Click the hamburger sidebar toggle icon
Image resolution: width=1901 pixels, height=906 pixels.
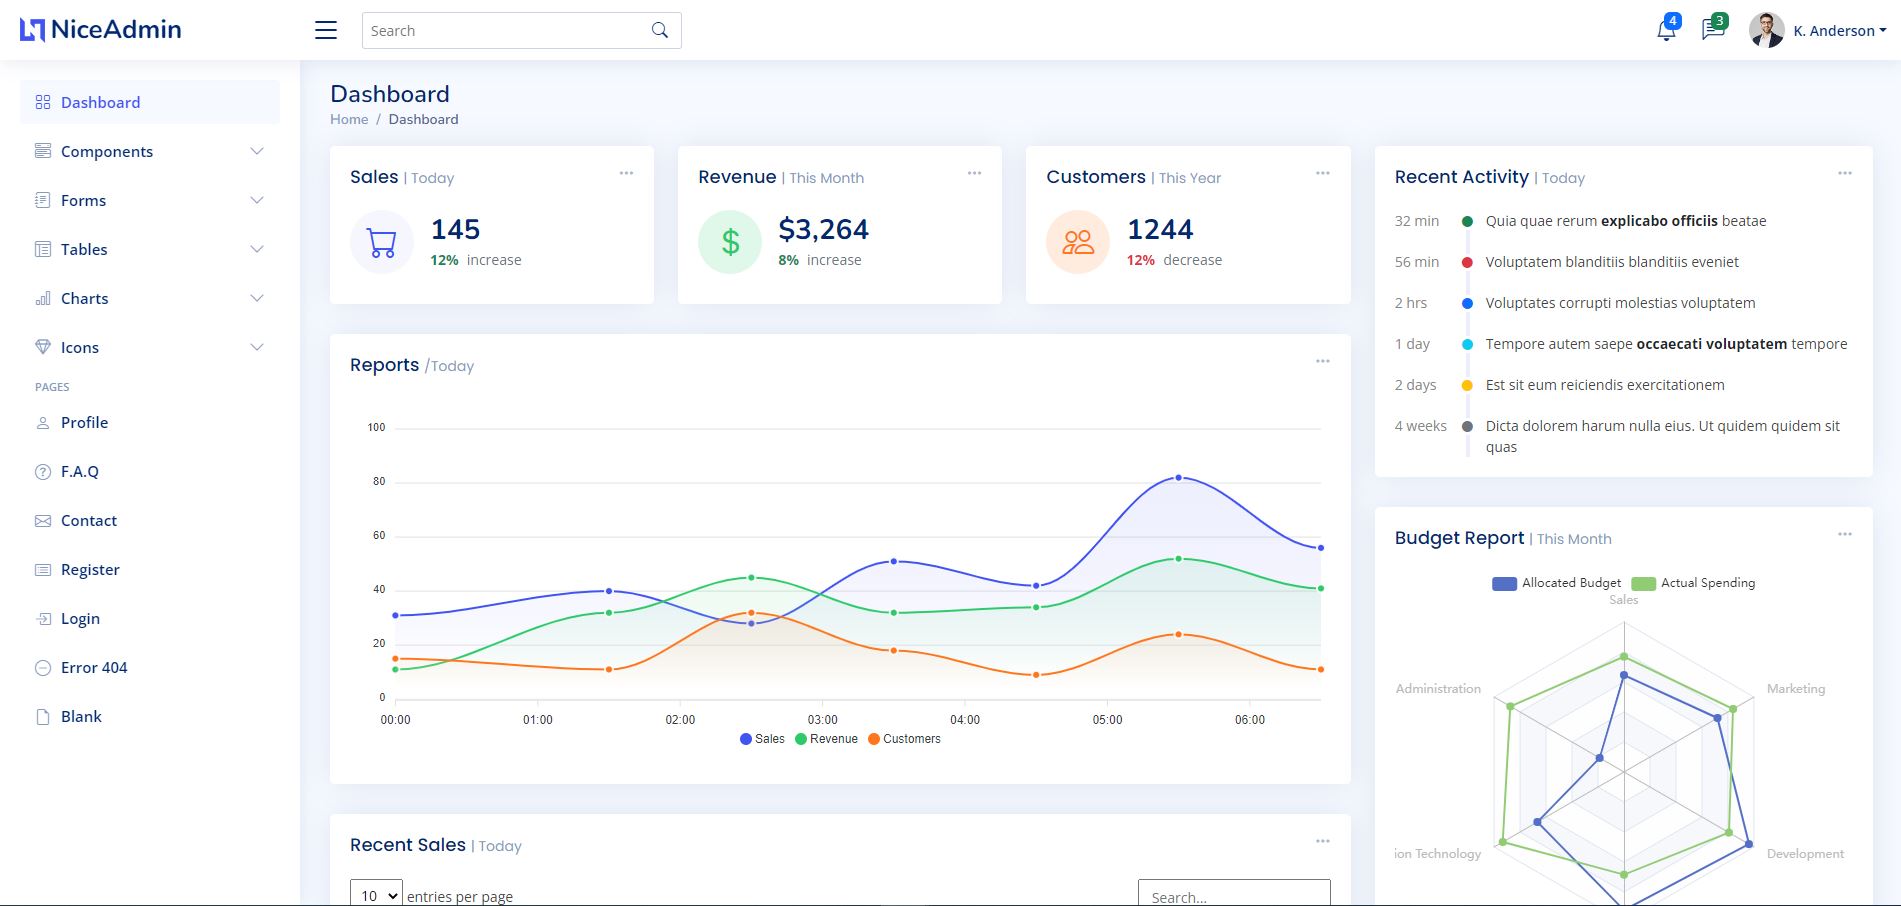click(326, 30)
